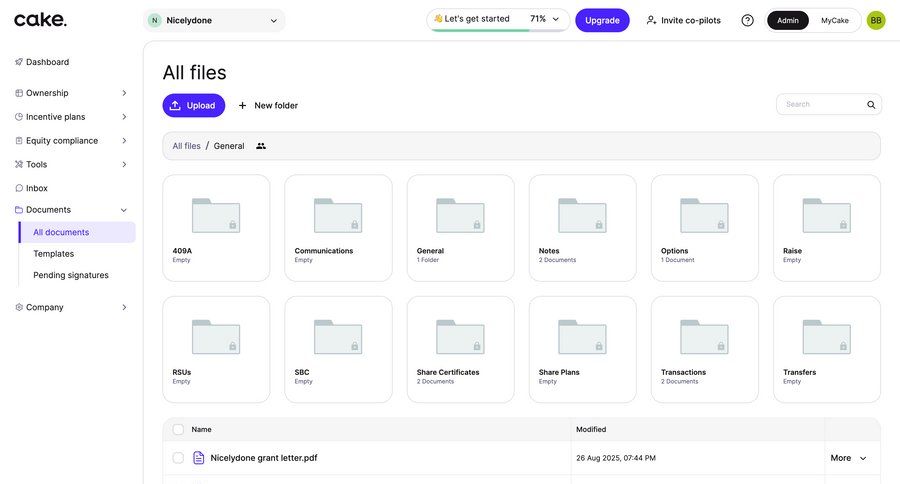Expand the Ownership menu chevron

(124, 93)
